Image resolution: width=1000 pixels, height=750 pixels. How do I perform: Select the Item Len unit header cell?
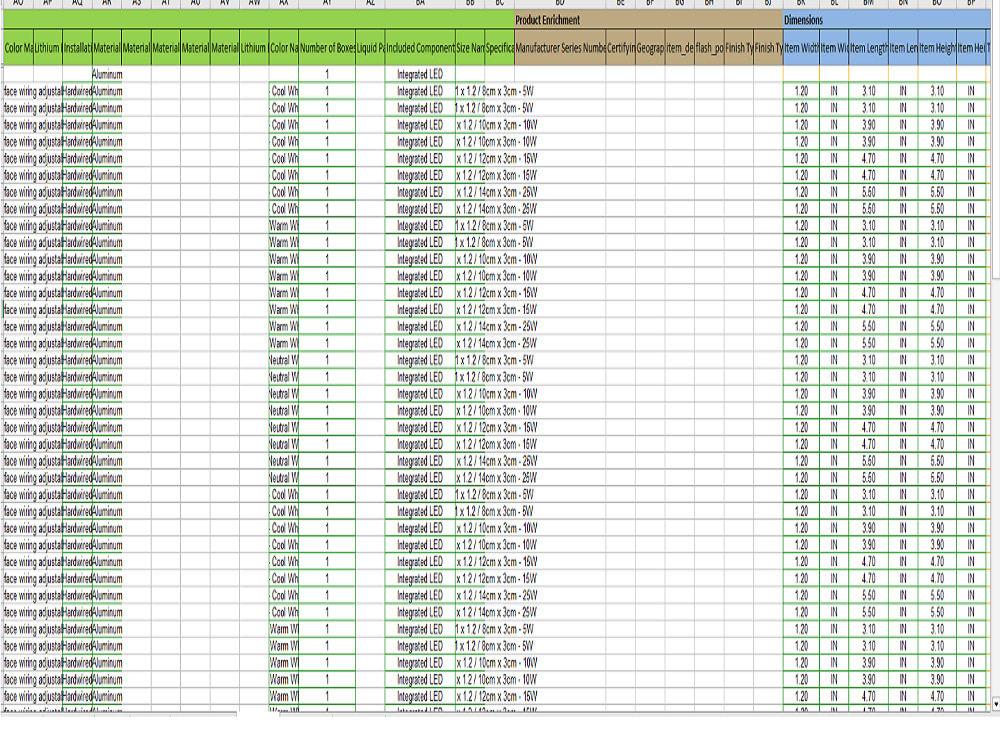pos(902,47)
